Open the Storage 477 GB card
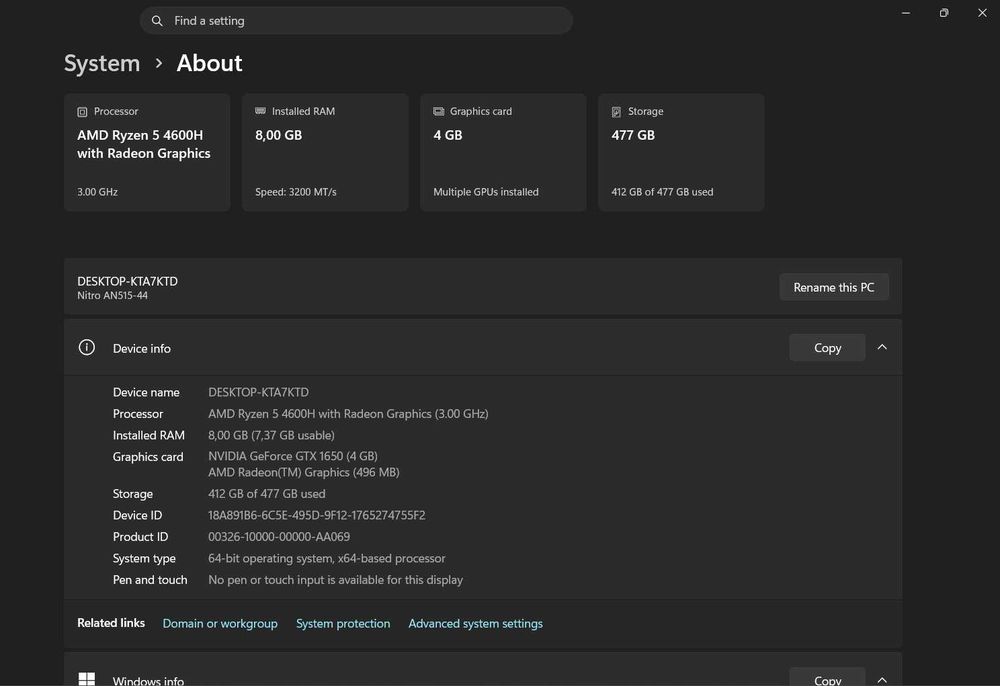Screen dimensions: 1000x686 coord(681,152)
